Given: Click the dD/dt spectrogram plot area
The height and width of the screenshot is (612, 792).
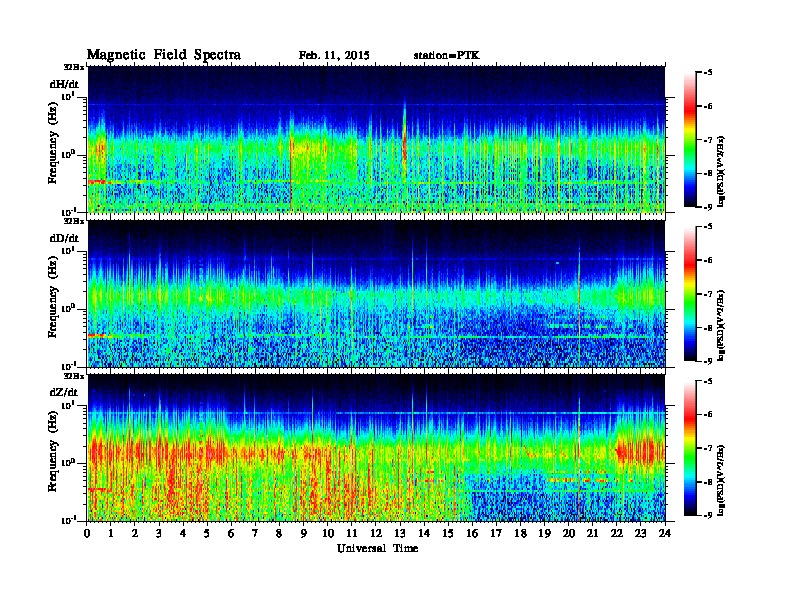Looking at the screenshot, I should coord(376,294).
